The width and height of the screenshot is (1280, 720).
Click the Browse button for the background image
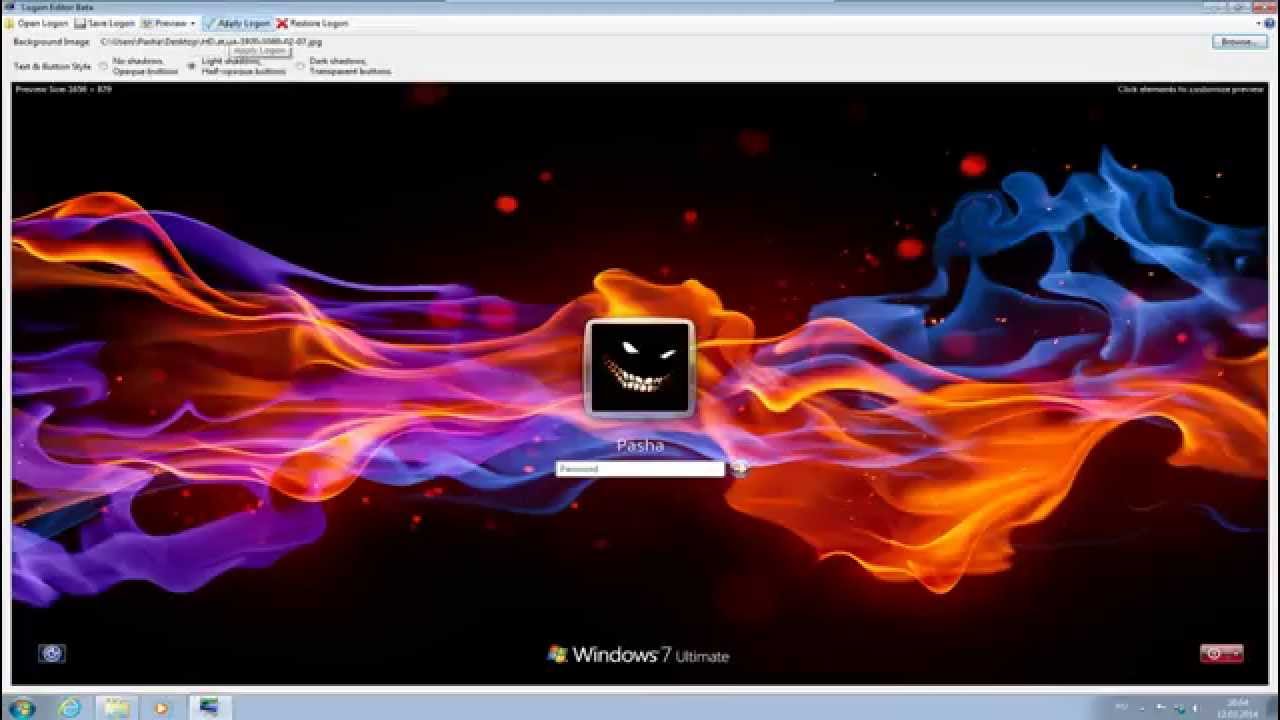coord(1238,42)
